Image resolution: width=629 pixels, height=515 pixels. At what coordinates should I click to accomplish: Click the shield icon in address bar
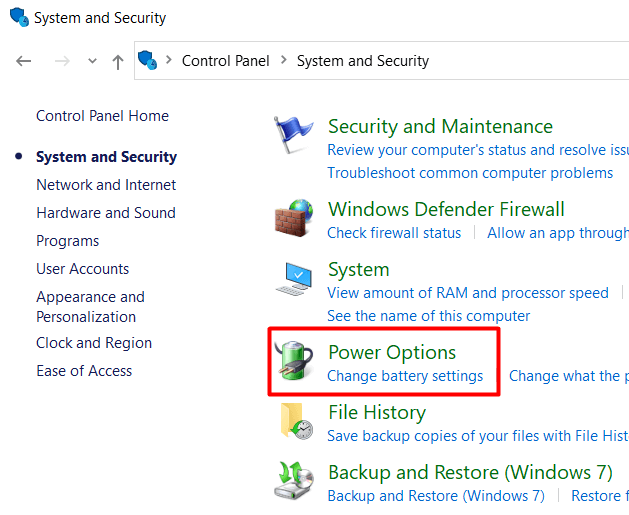coord(148,60)
